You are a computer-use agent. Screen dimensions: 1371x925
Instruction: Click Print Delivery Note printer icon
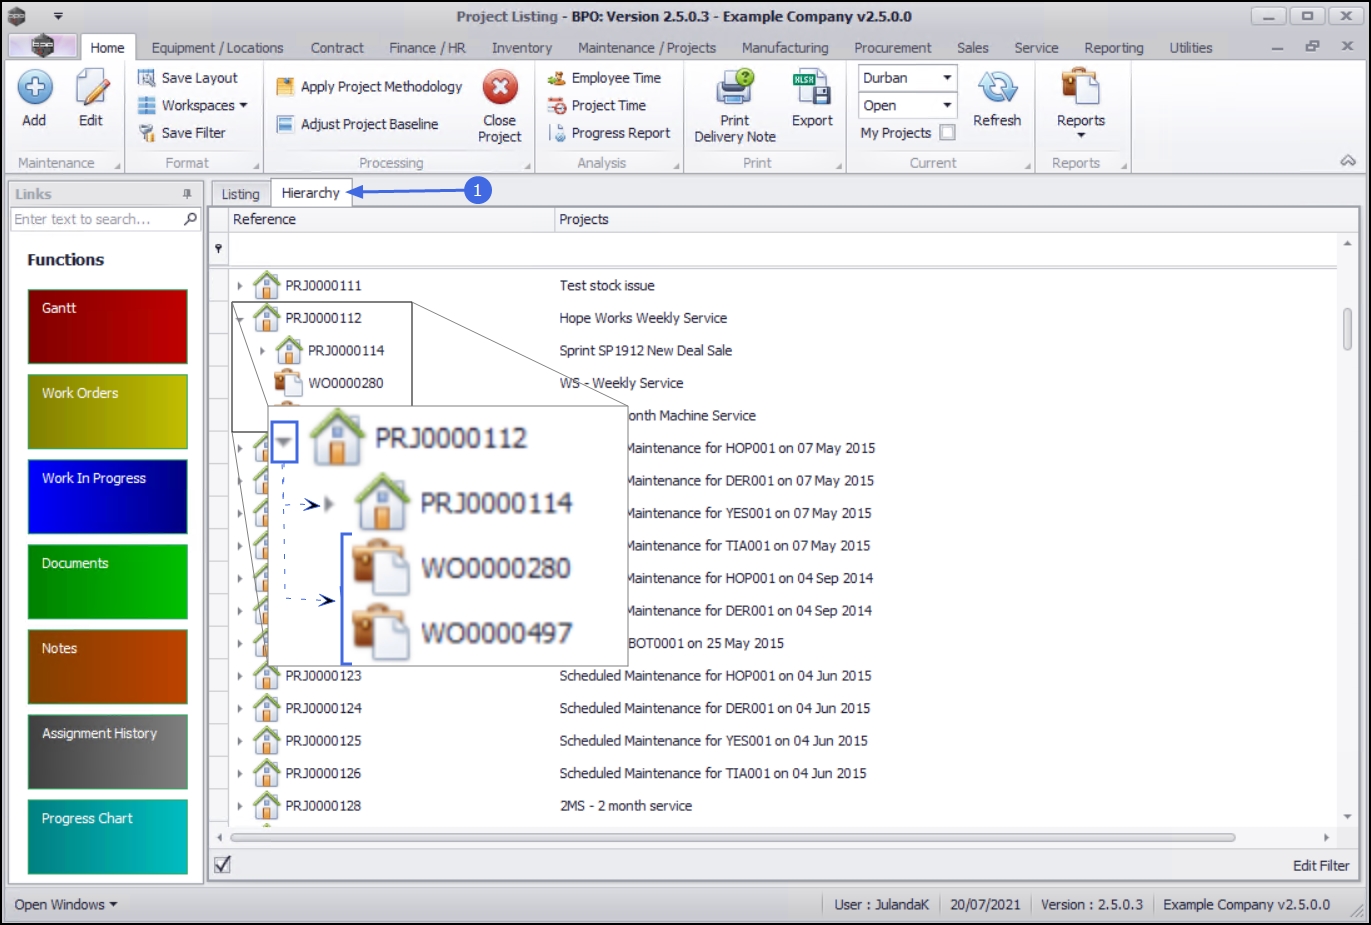(x=735, y=89)
